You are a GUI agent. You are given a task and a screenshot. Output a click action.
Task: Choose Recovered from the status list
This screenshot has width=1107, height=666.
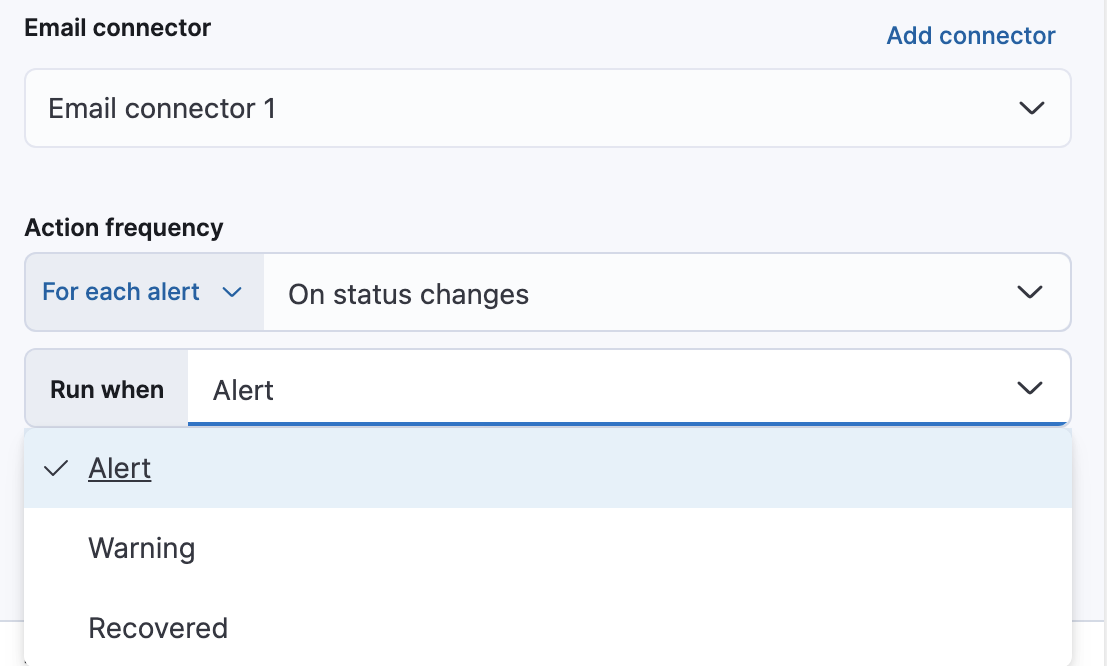click(x=158, y=627)
